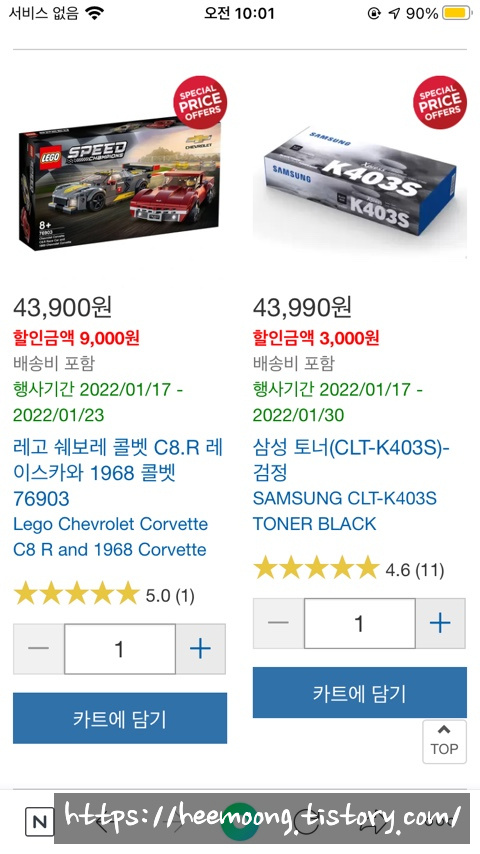
Task: Increase Samsung toner quantity with plus
Action: pos(440,623)
